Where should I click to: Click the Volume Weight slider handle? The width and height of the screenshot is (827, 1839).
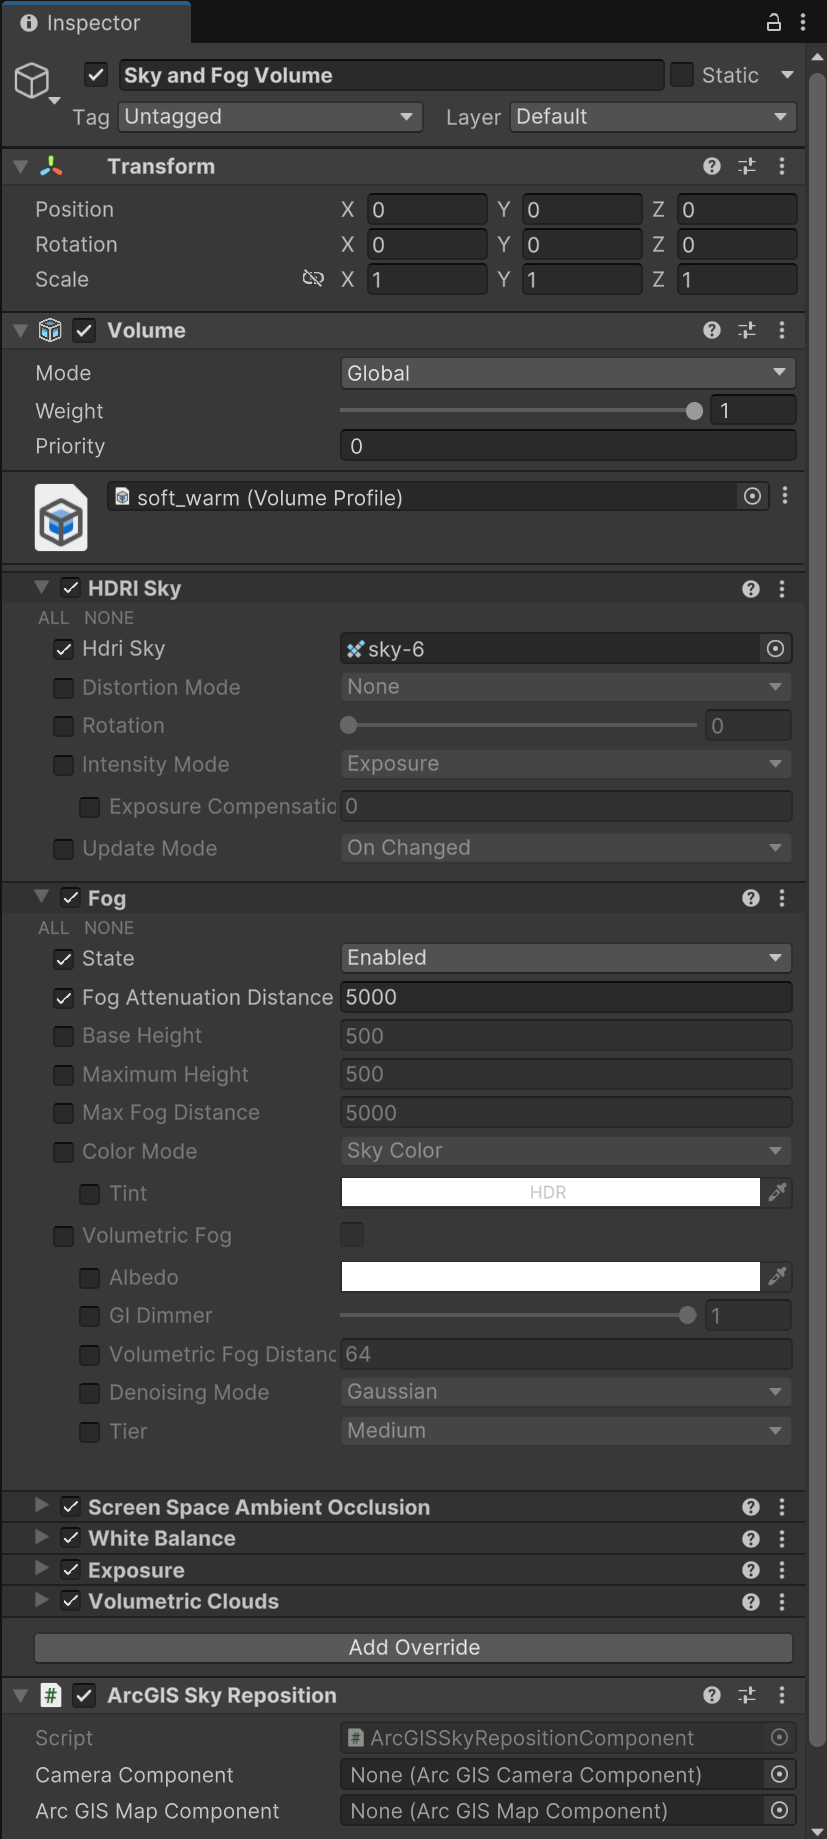(694, 411)
